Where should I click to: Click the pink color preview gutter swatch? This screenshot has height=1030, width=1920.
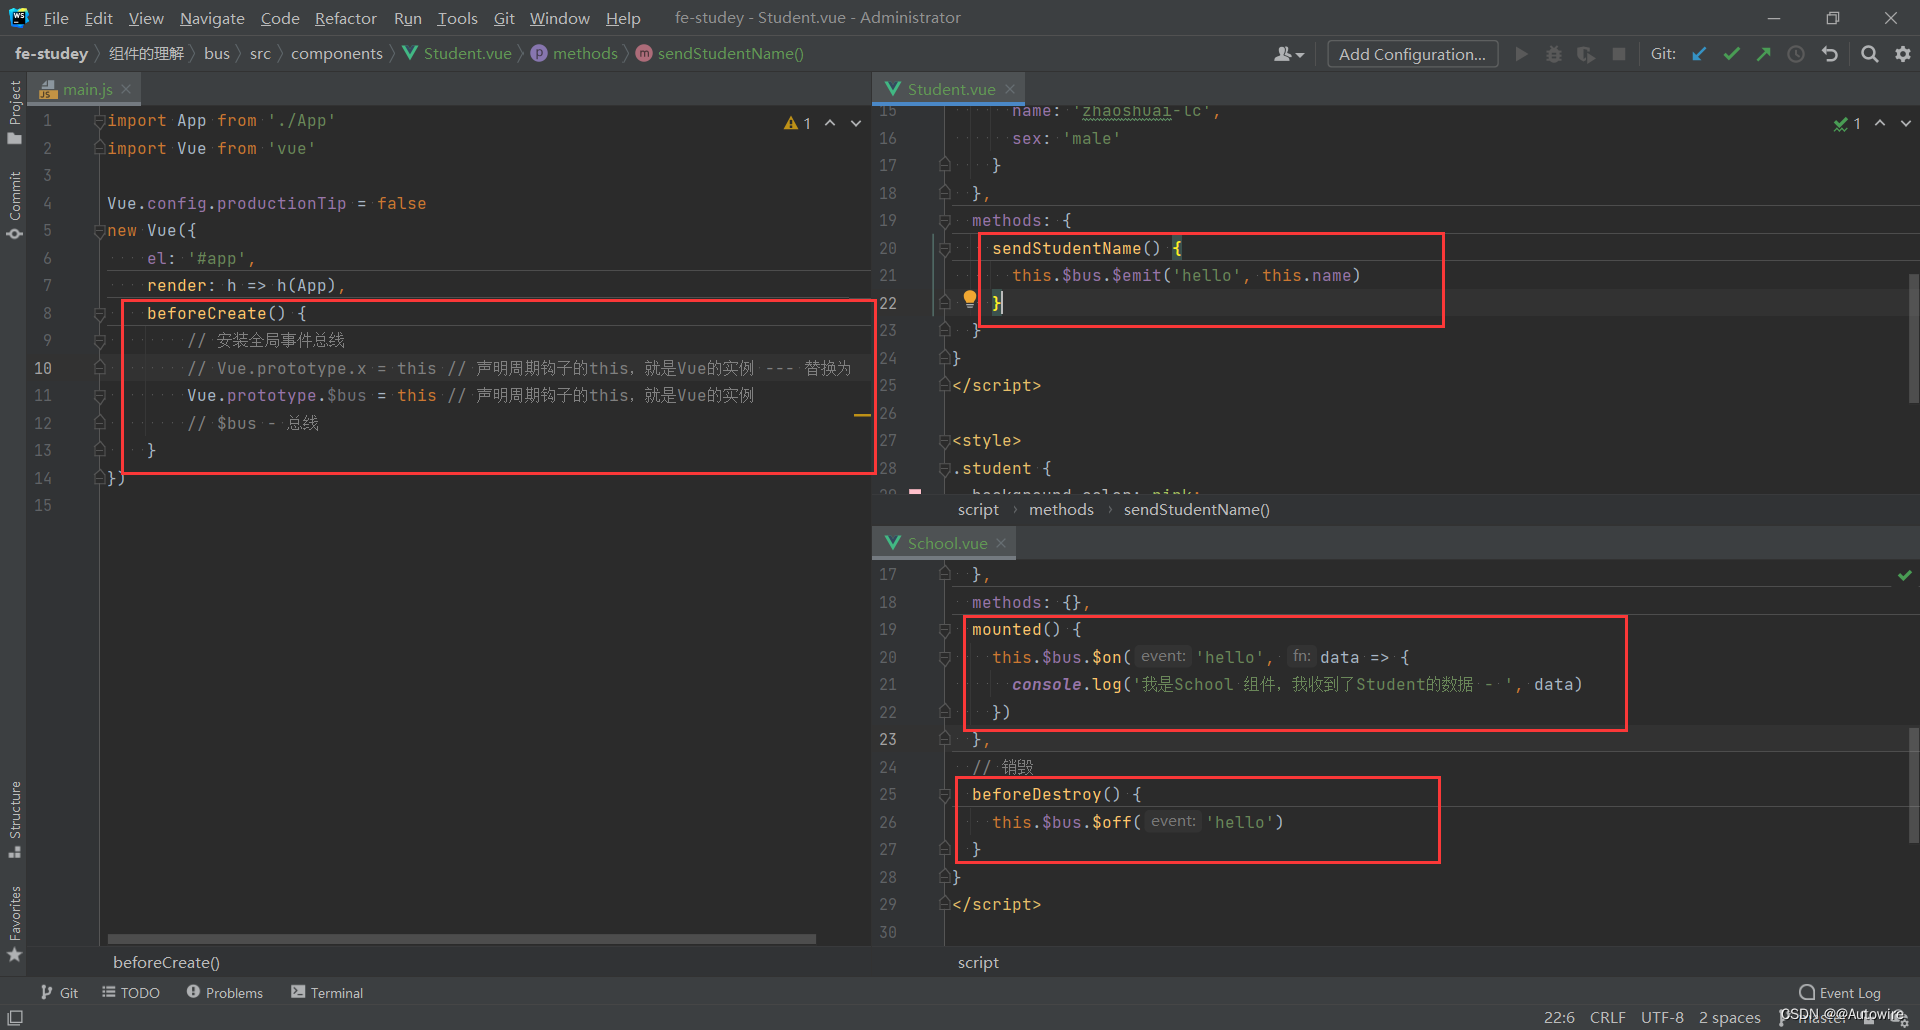click(915, 491)
